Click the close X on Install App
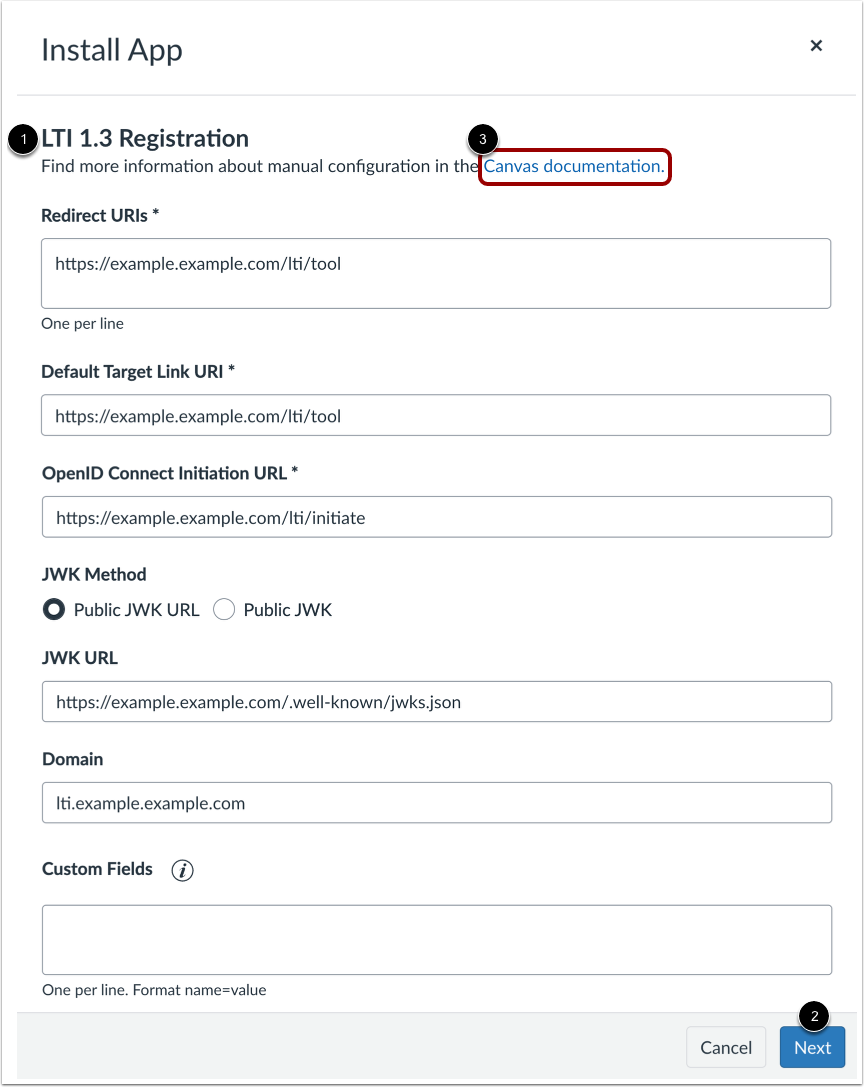Screen dimensions: 864x1087 coord(816,45)
